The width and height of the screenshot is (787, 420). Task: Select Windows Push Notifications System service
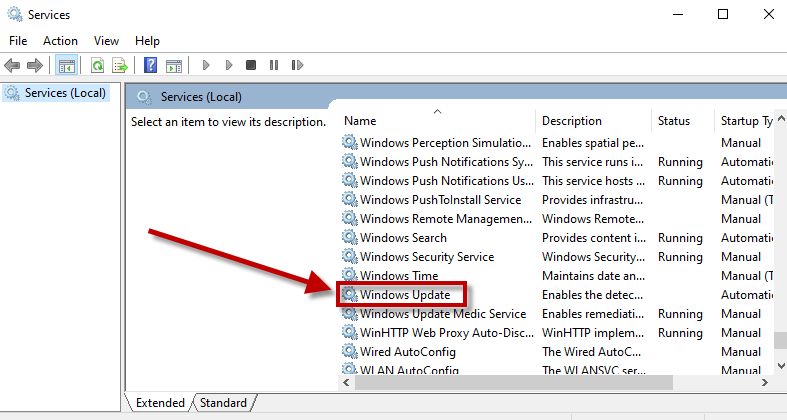(x=557, y=162)
